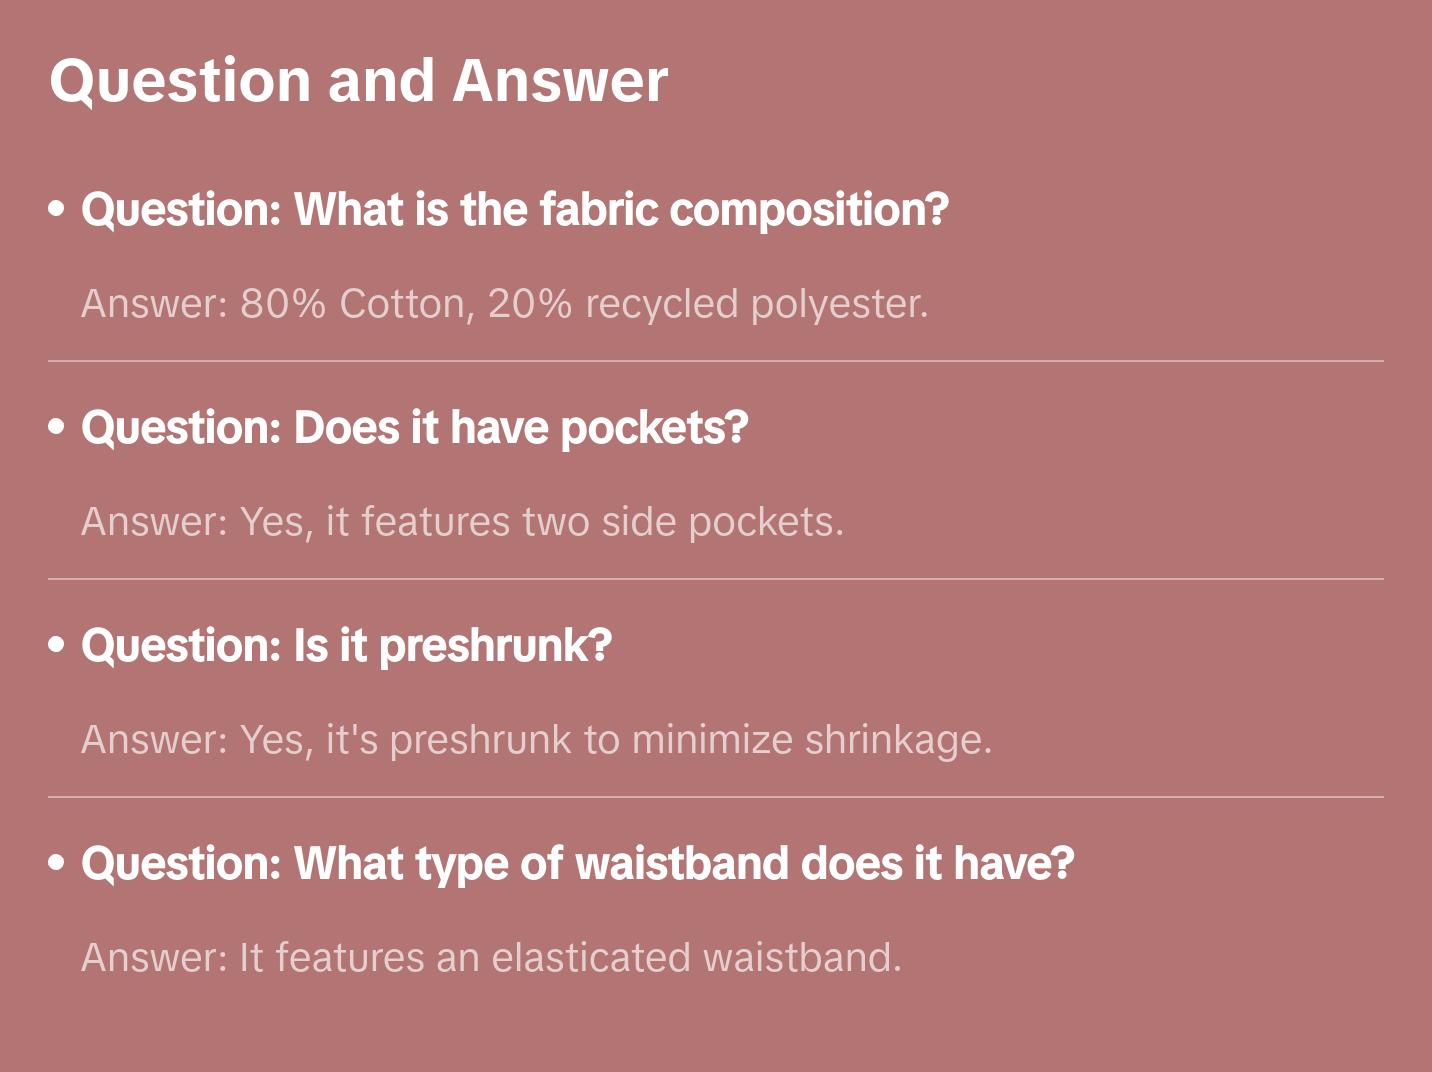This screenshot has width=1432, height=1072.
Task: Click the divider below the fabric answer
Action: 716,361
